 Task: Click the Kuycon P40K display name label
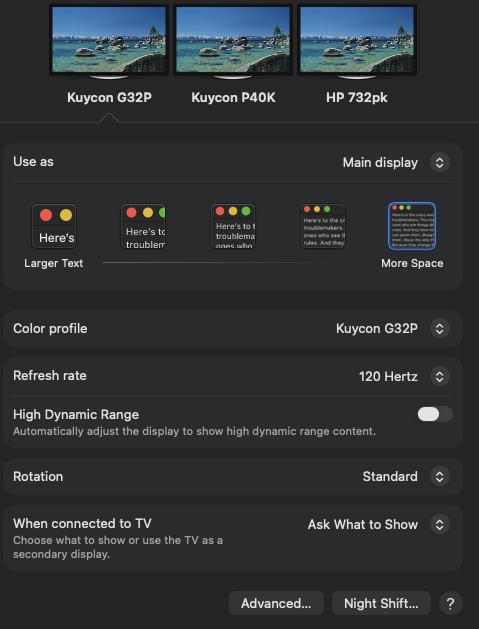click(233, 97)
